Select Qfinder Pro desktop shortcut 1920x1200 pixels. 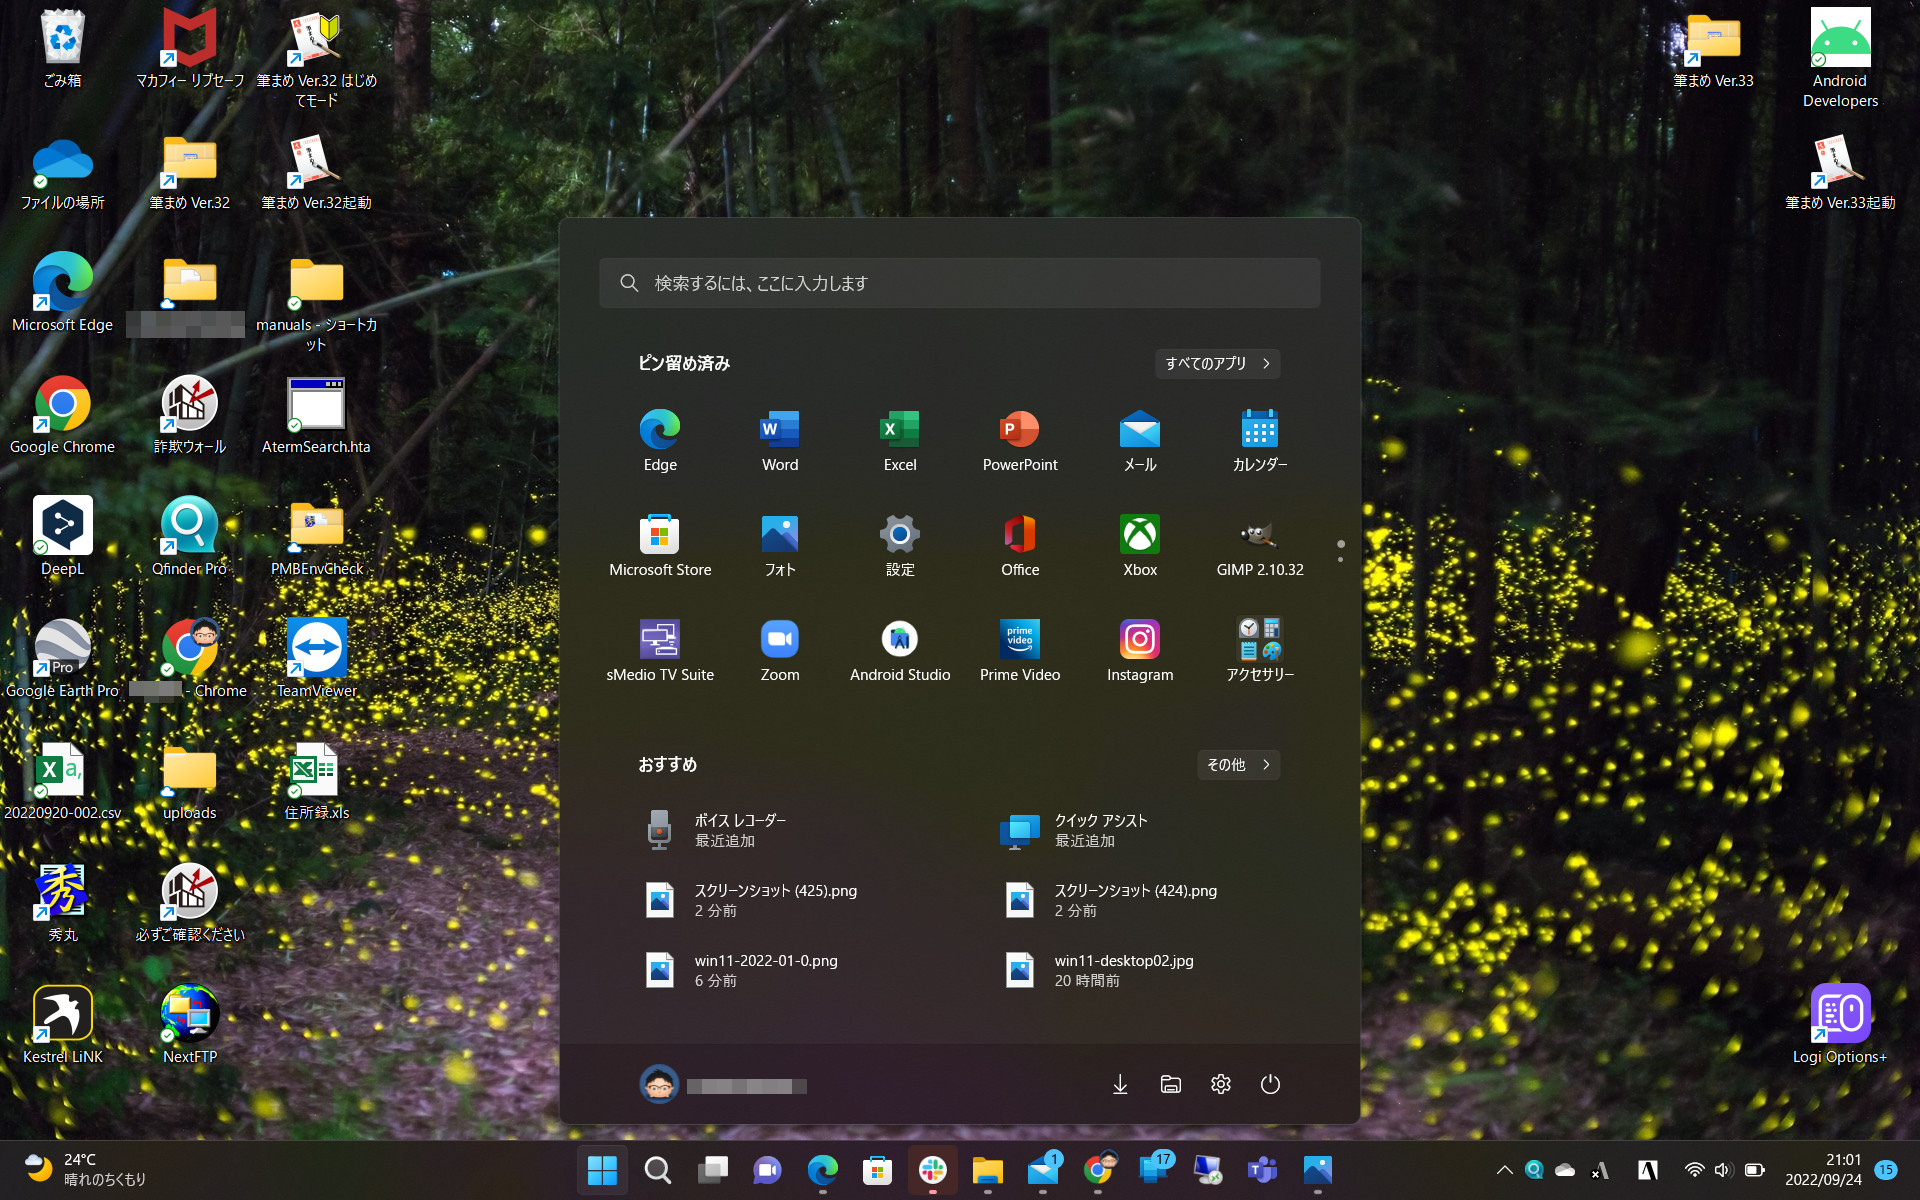pos(189,537)
